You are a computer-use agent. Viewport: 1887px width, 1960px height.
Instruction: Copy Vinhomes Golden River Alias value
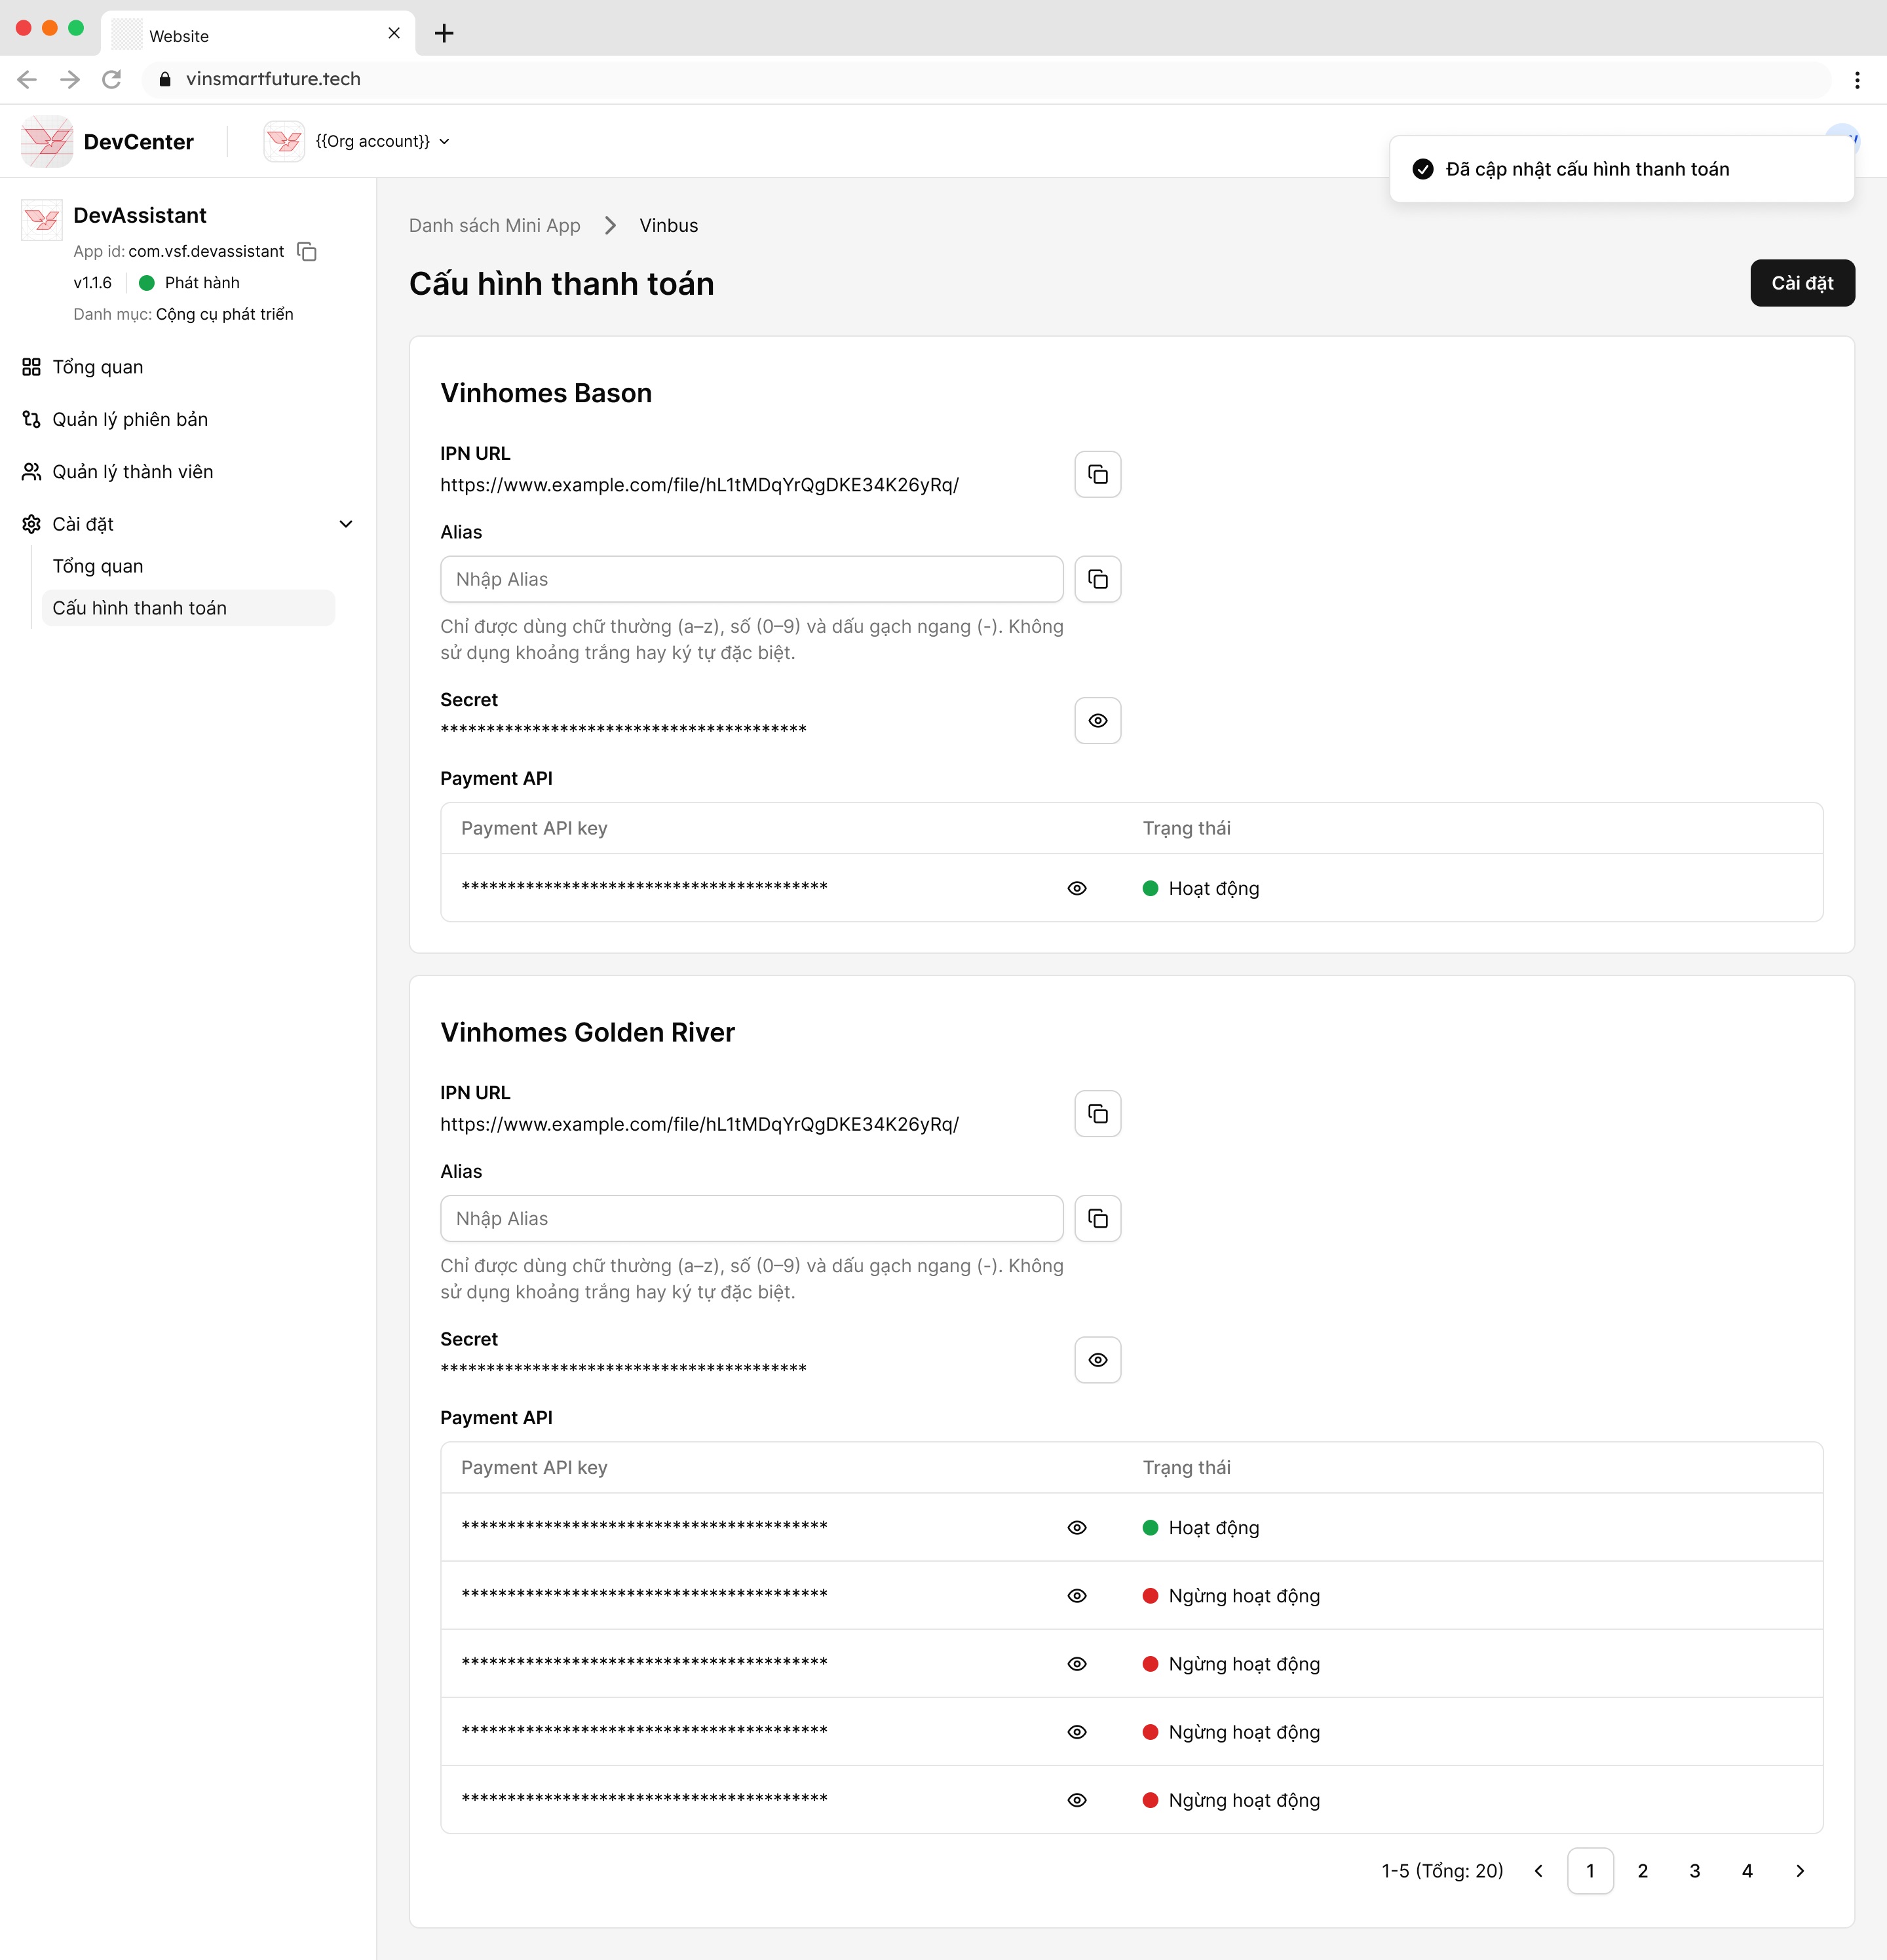click(x=1097, y=1218)
